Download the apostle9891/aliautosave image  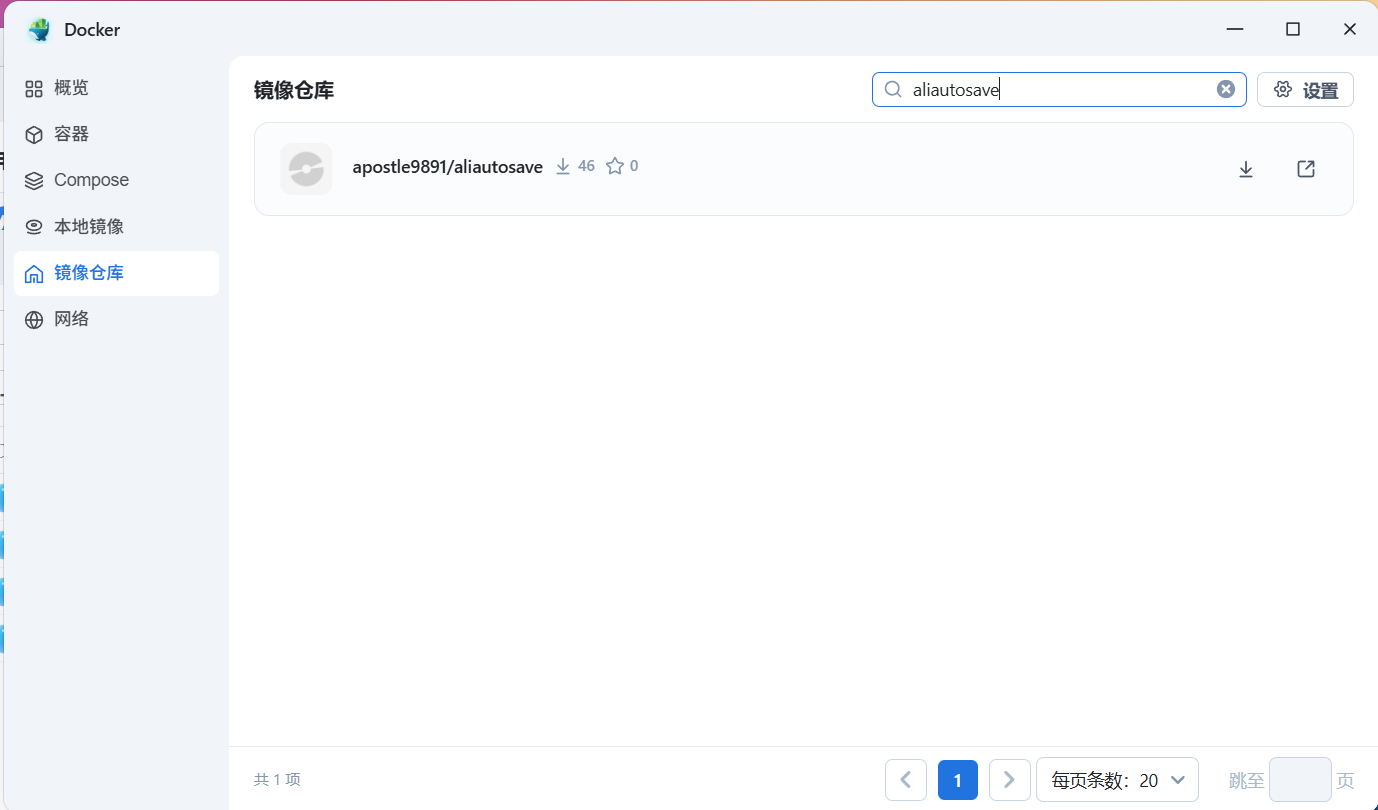click(1246, 169)
